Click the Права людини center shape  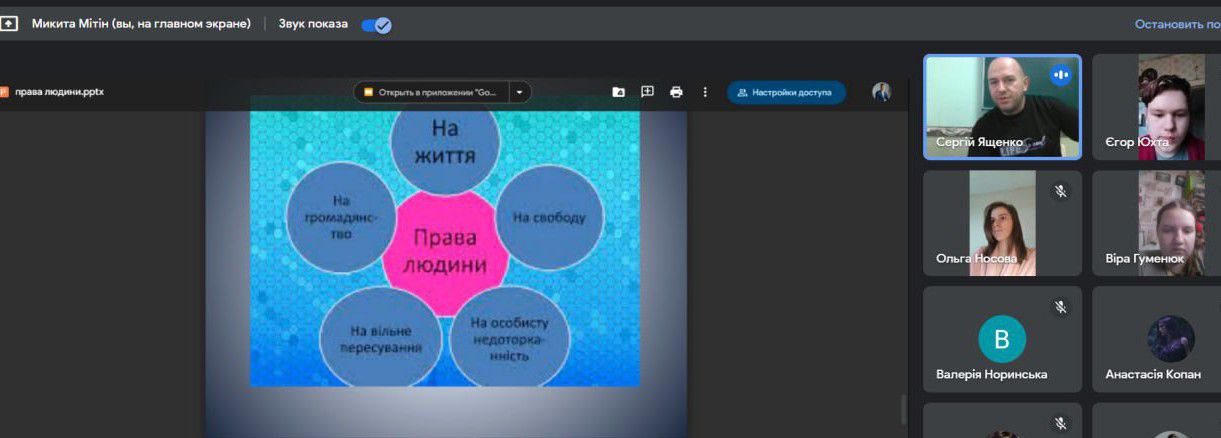click(x=447, y=252)
